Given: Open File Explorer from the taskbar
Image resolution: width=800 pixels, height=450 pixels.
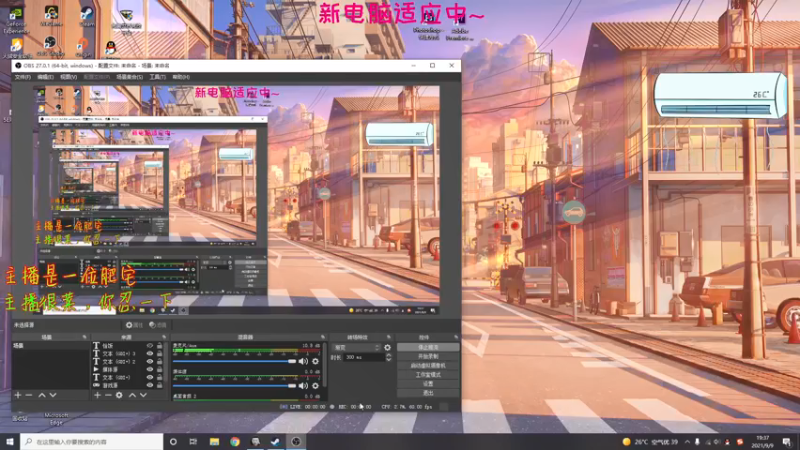Looking at the screenshot, I should click(214, 442).
